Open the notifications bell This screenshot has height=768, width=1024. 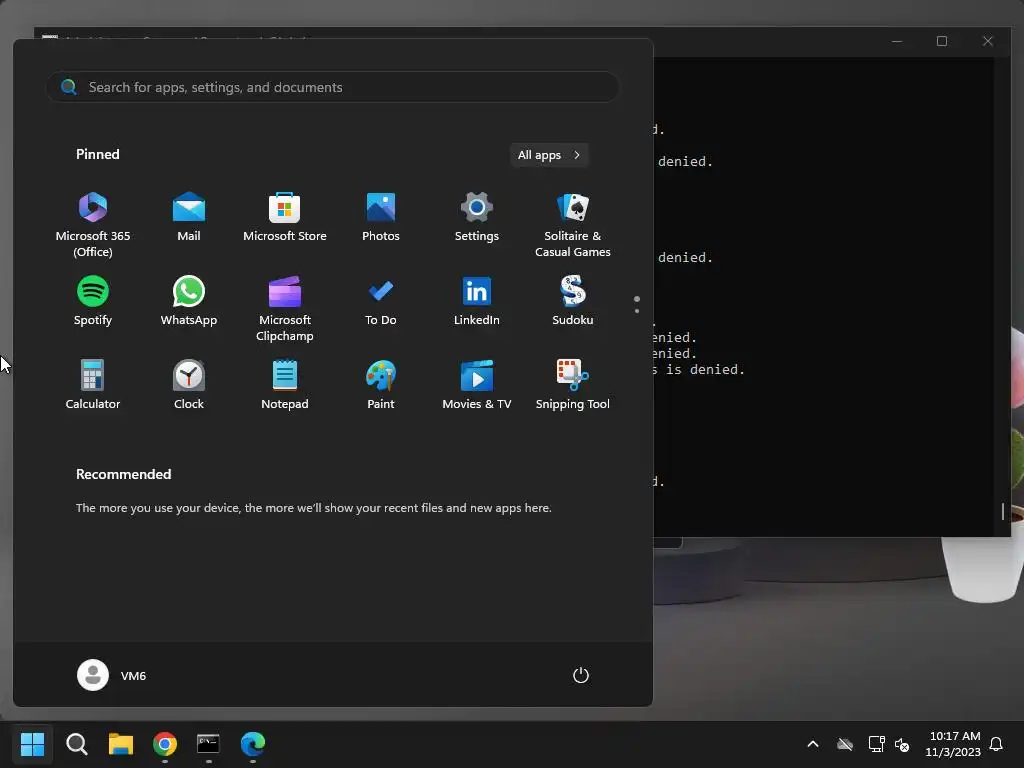coord(996,744)
